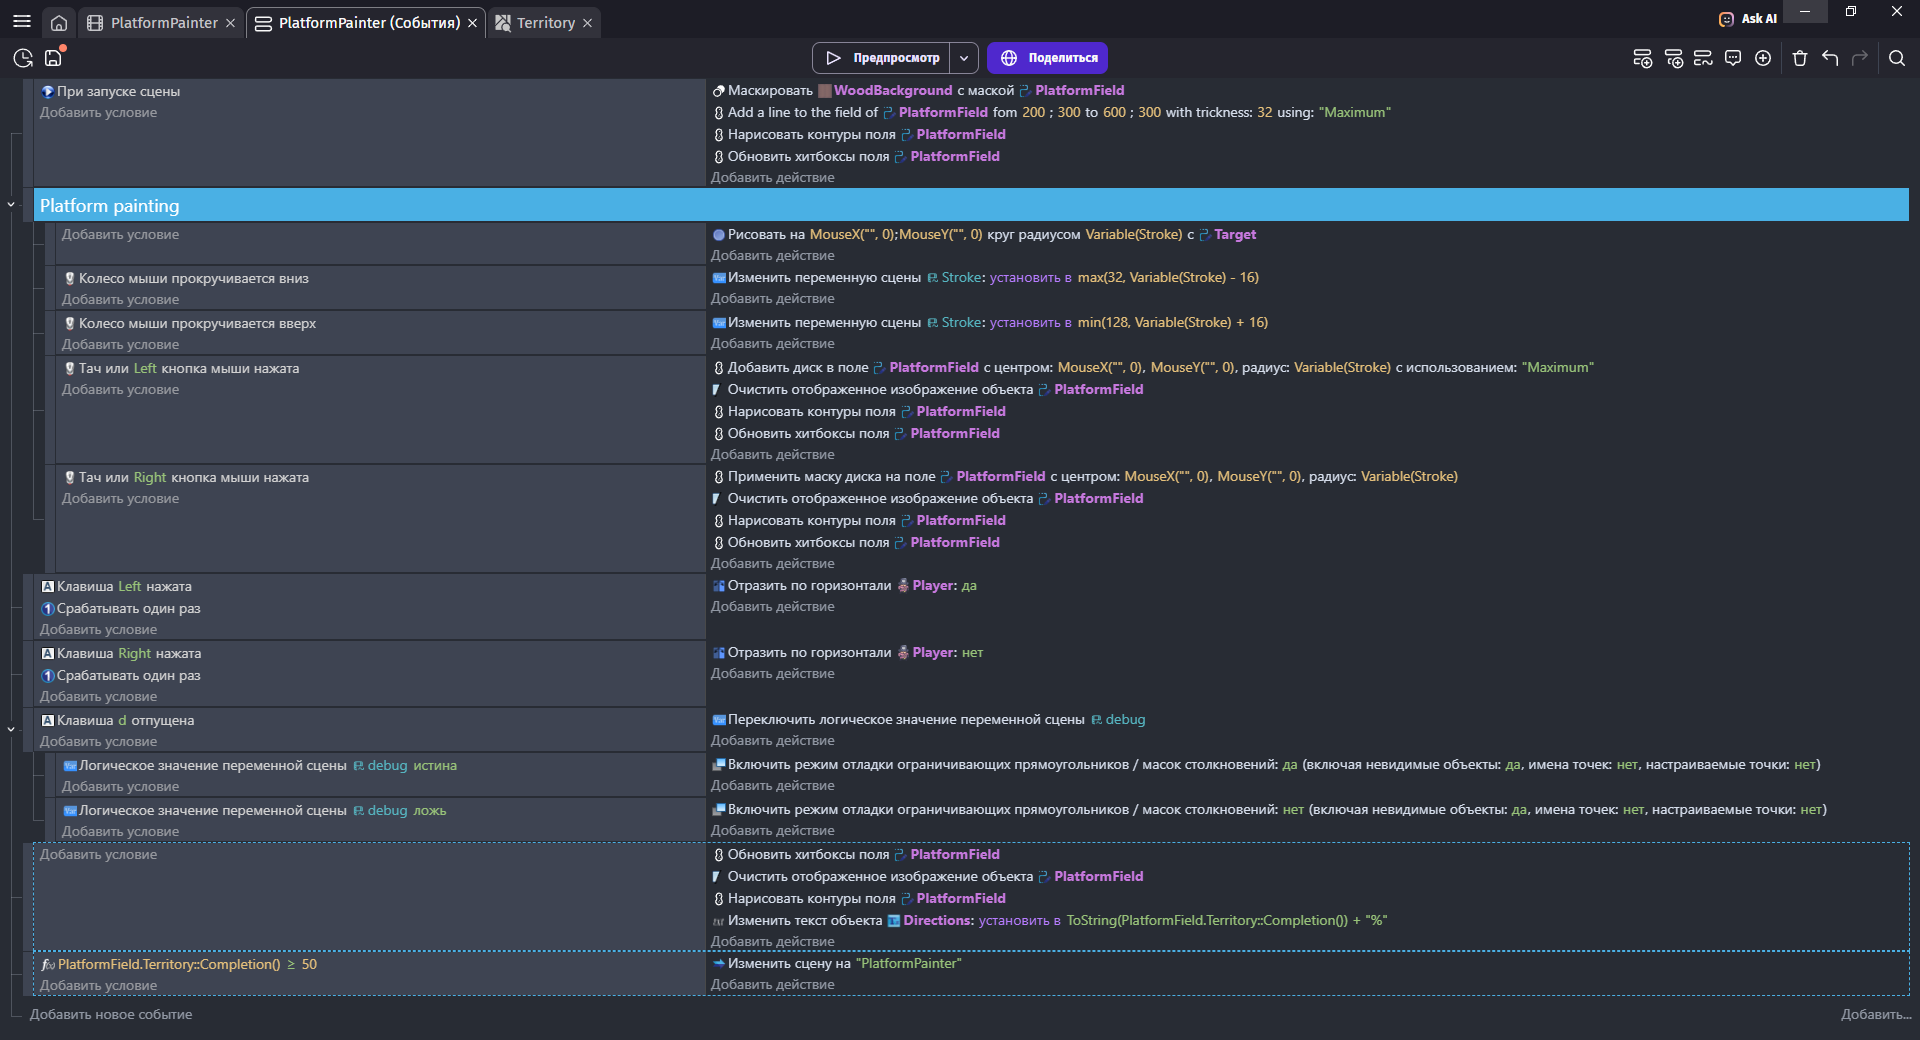The height and width of the screenshot is (1040, 1920).
Task: Open search in events
Action: tap(1896, 58)
